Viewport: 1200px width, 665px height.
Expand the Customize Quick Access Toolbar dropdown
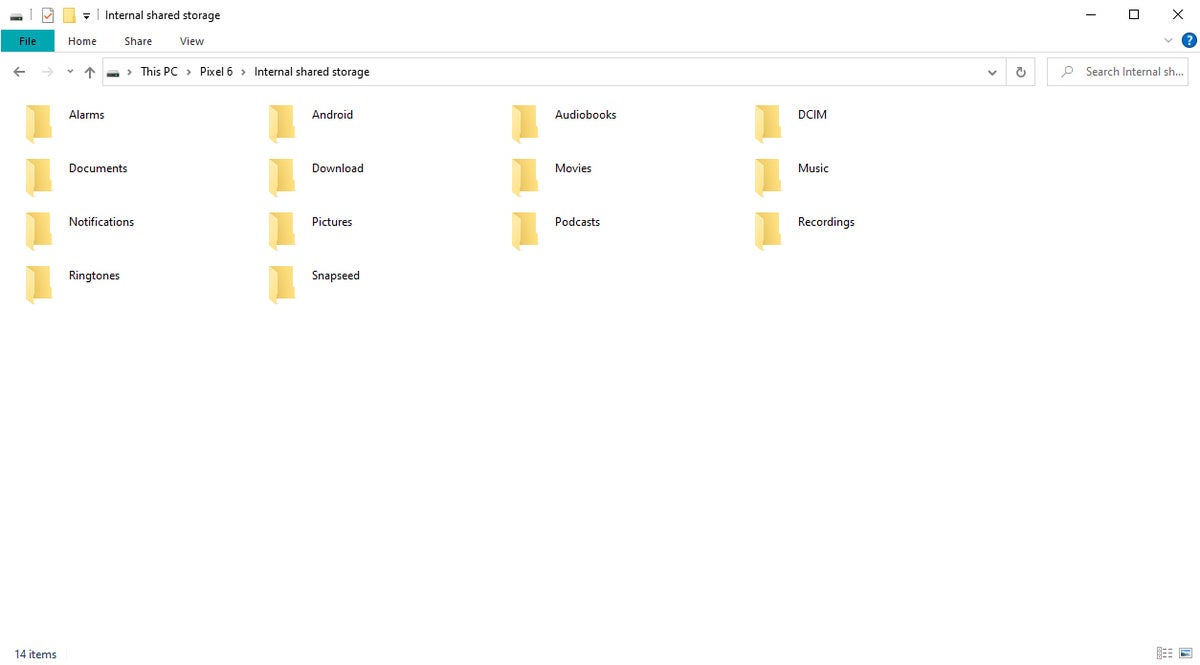click(x=86, y=16)
